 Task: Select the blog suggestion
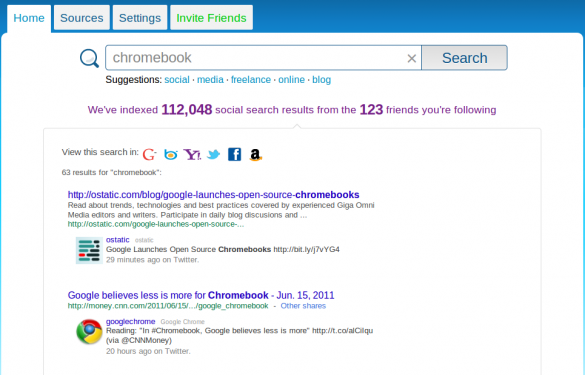[x=322, y=79]
